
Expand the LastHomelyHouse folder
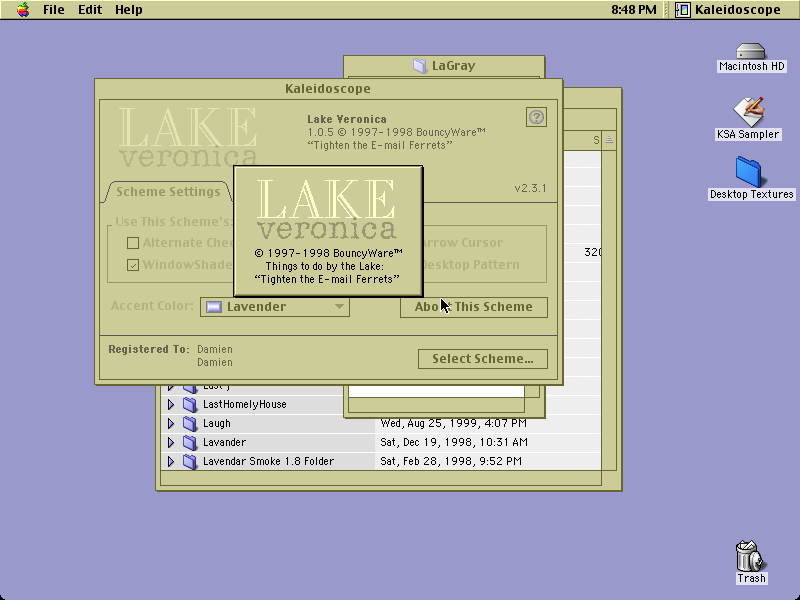[171, 405]
